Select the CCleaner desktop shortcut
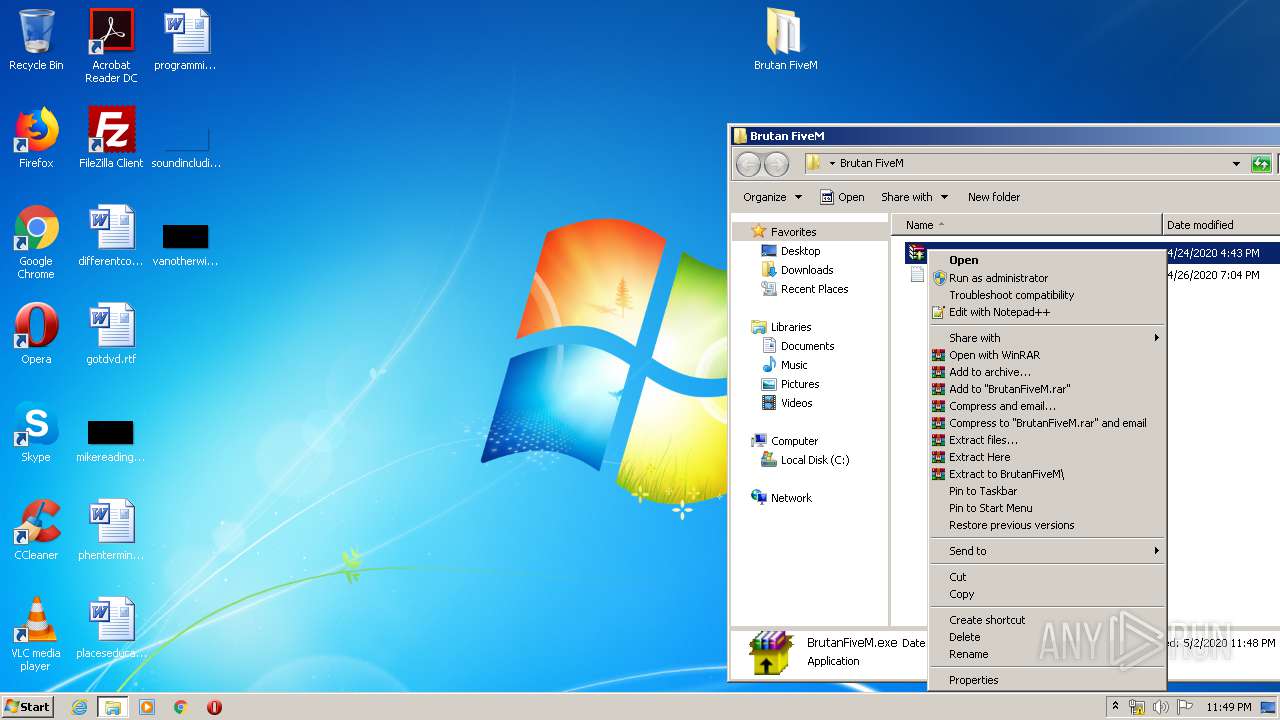 coord(36,530)
